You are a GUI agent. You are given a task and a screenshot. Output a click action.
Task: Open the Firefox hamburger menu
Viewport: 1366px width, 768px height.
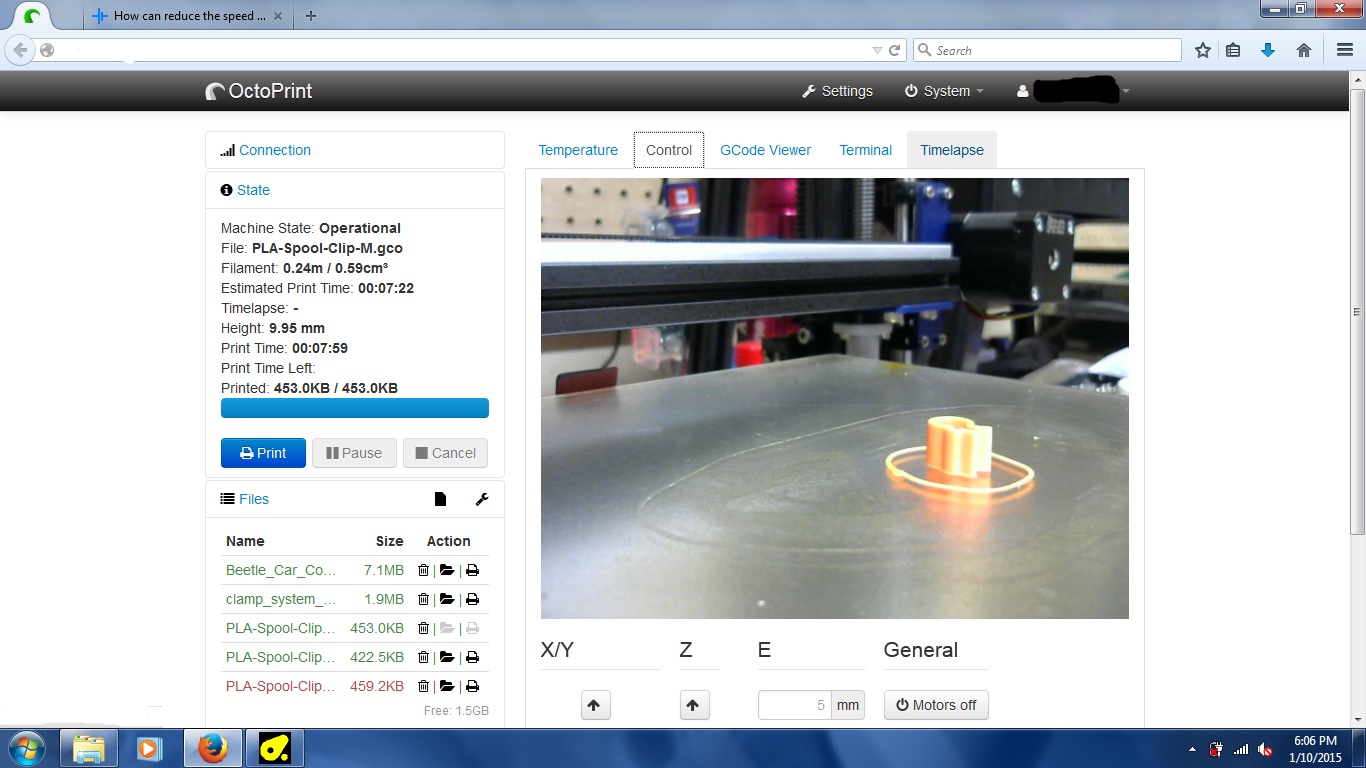(1345, 50)
